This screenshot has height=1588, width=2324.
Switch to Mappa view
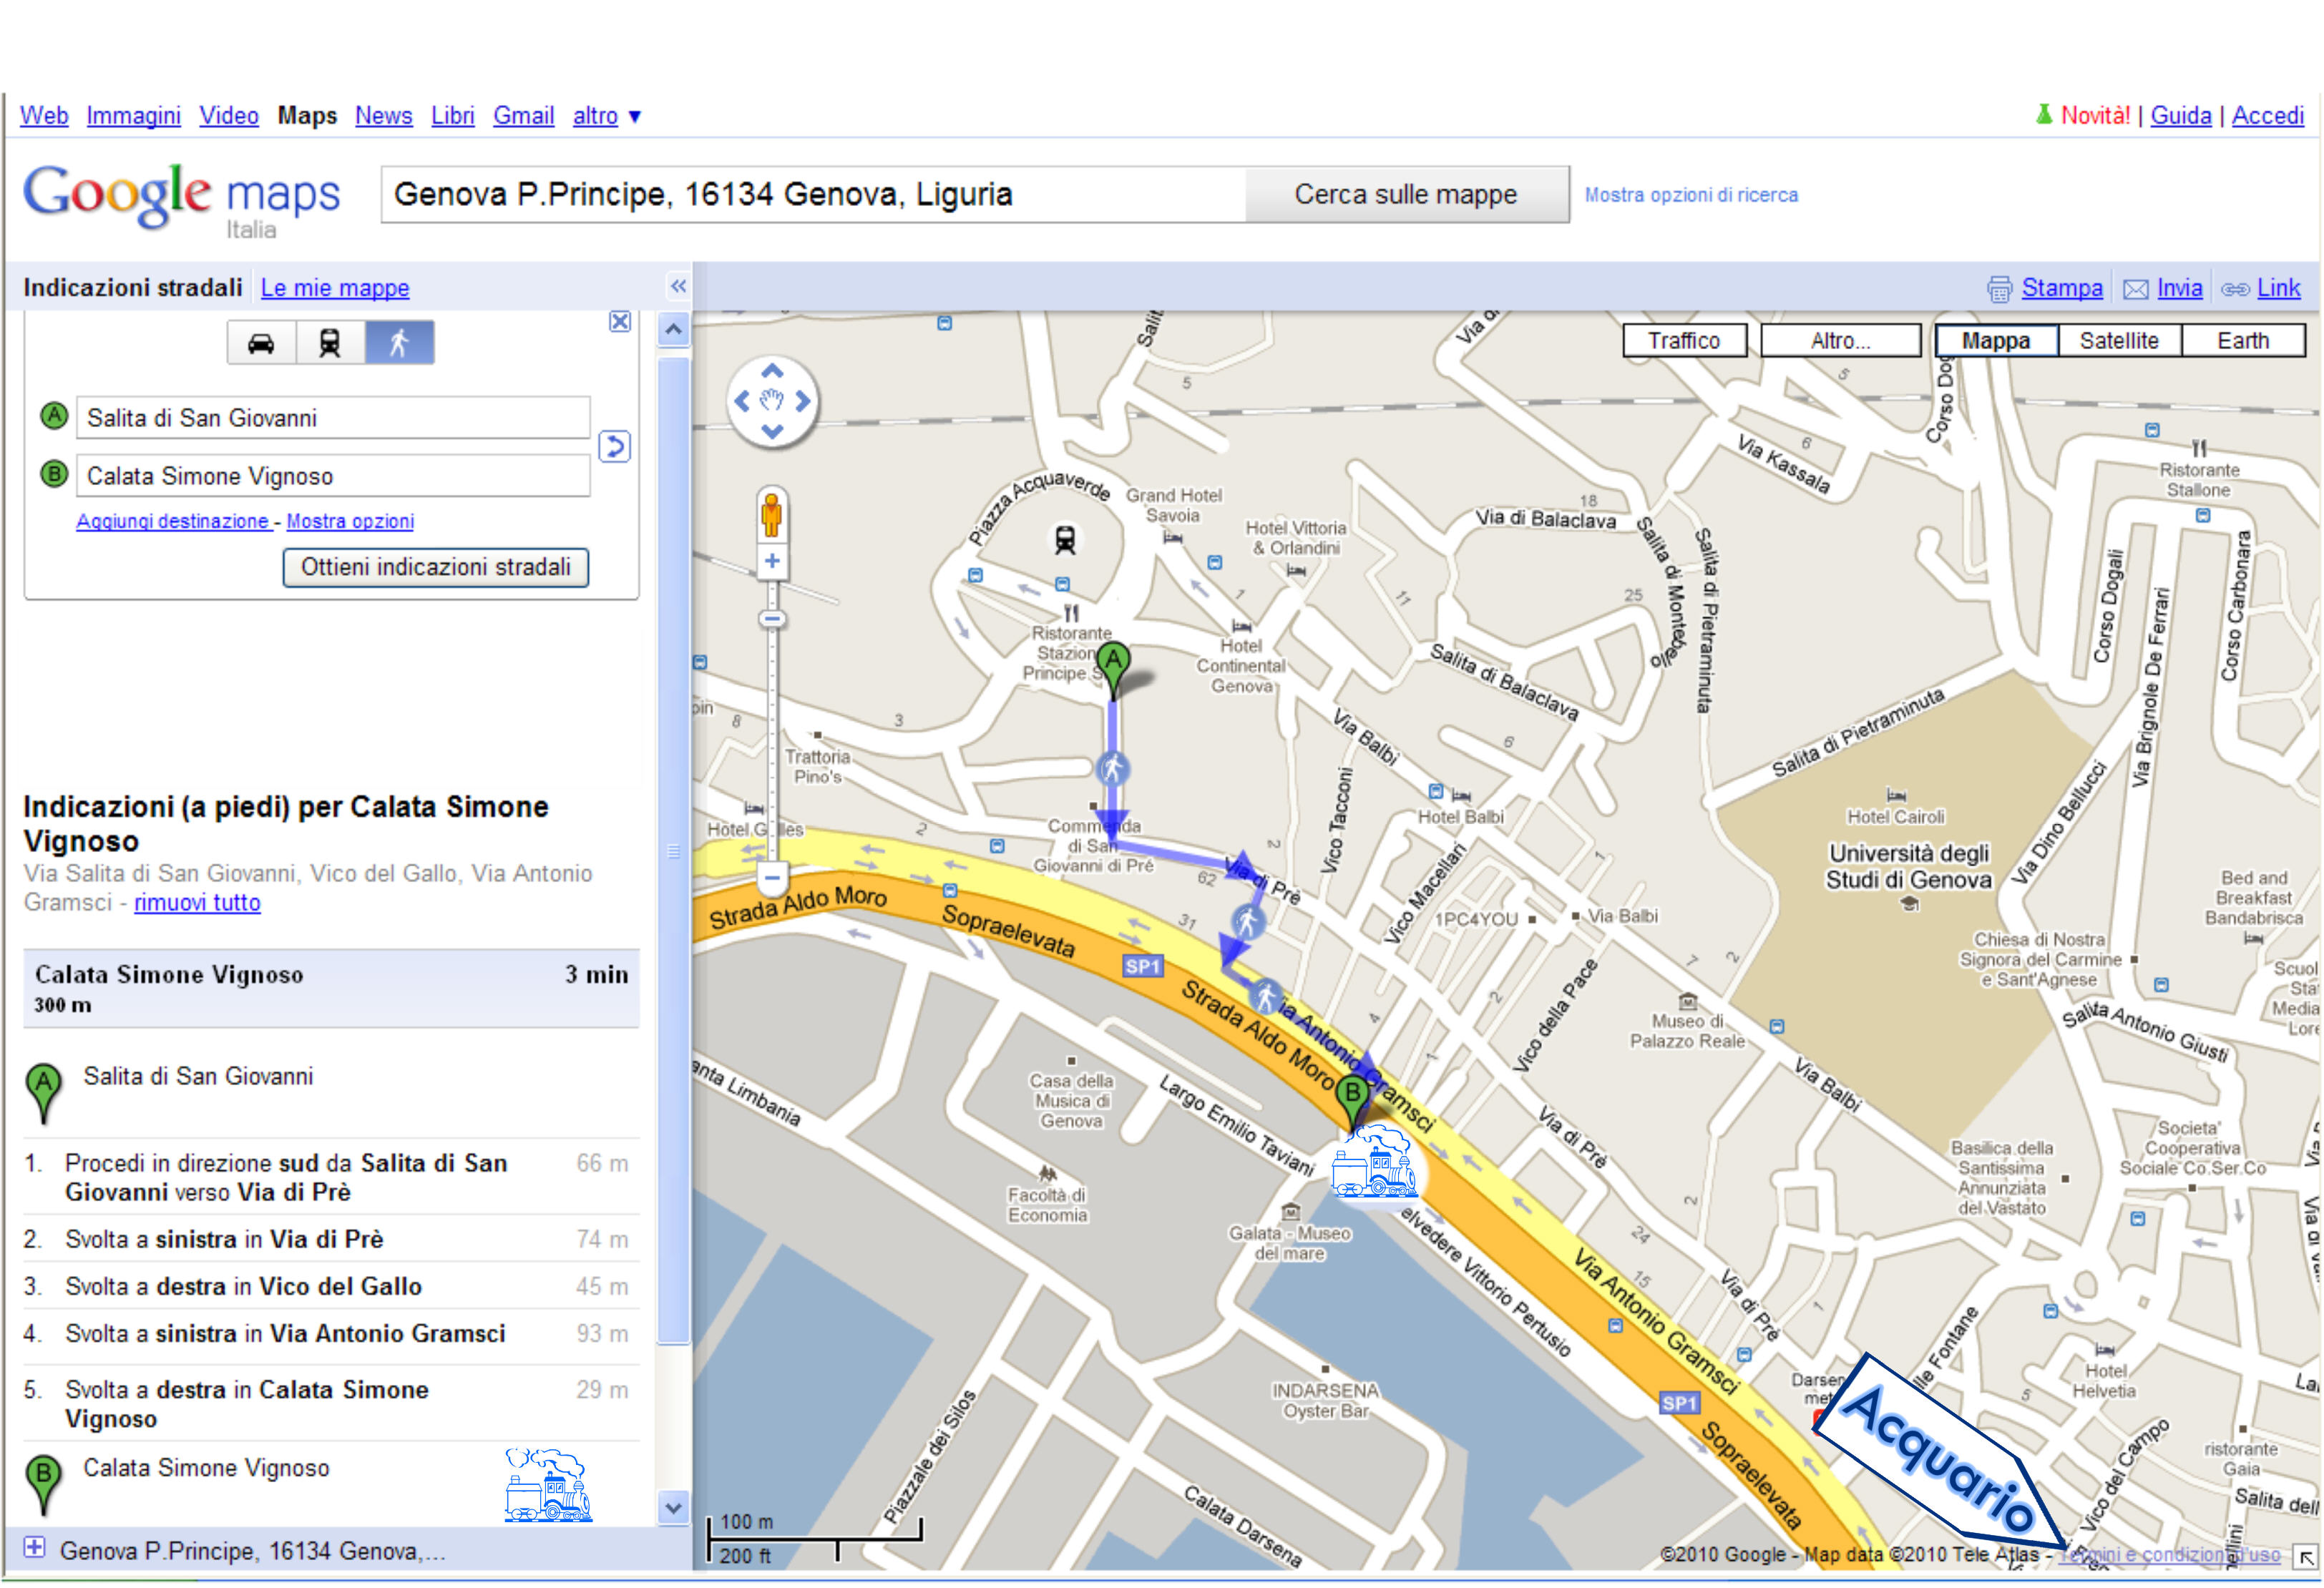click(1996, 340)
